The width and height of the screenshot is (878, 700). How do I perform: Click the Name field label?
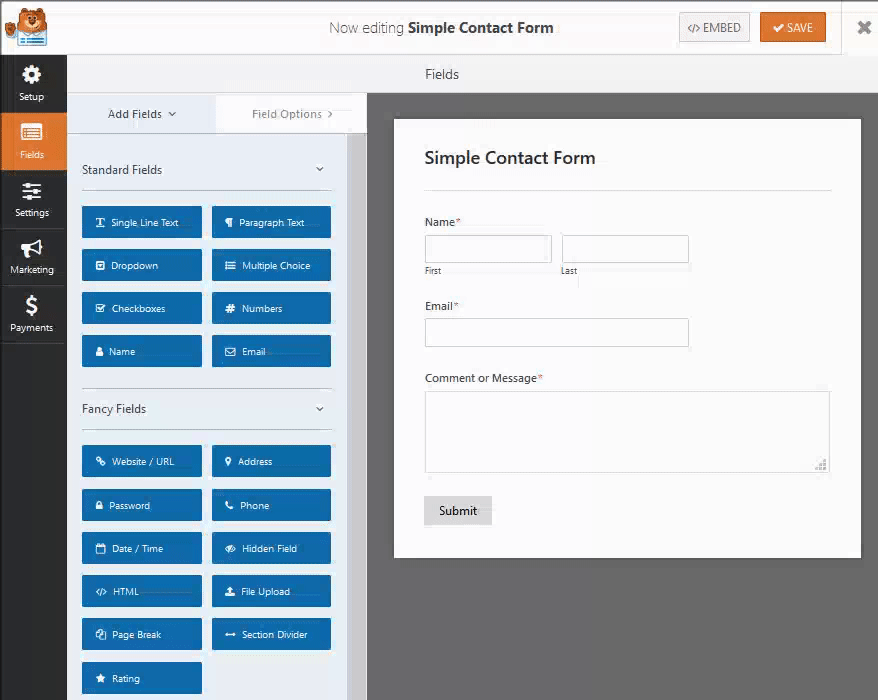pyautogui.click(x=442, y=222)
